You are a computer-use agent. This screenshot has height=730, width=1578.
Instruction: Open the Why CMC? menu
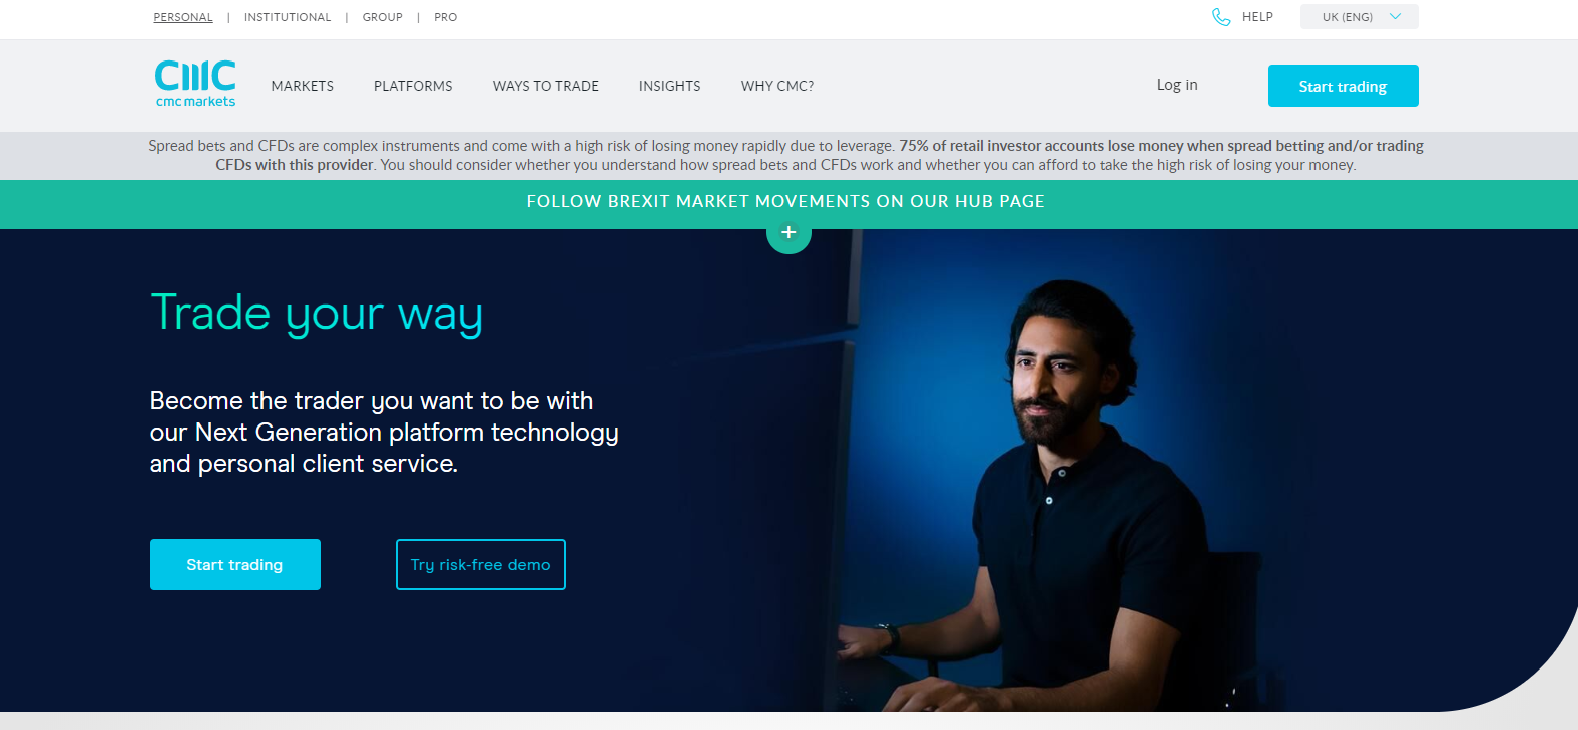tap(778, 86)
